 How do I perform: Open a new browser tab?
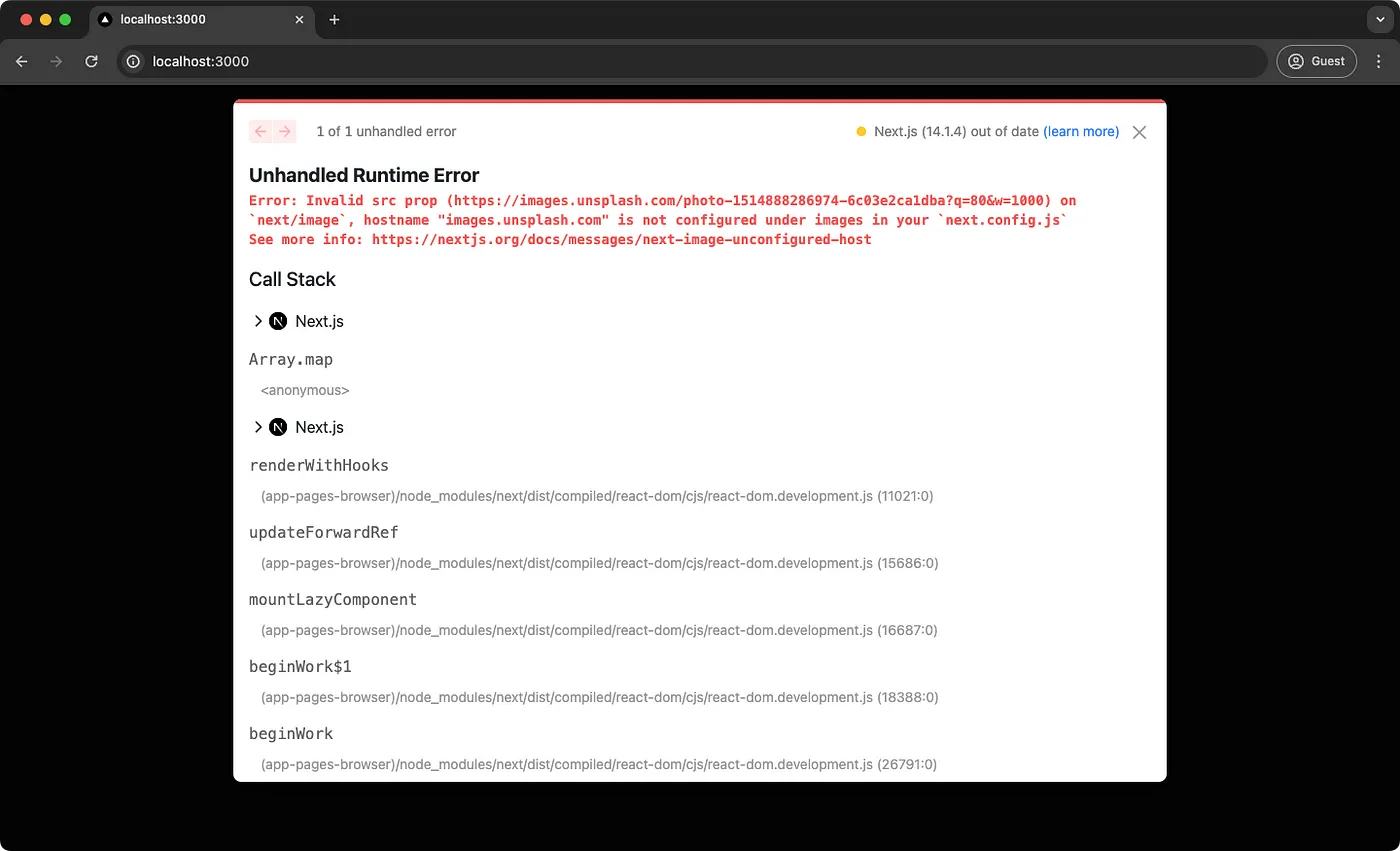(x=334, y=19)
